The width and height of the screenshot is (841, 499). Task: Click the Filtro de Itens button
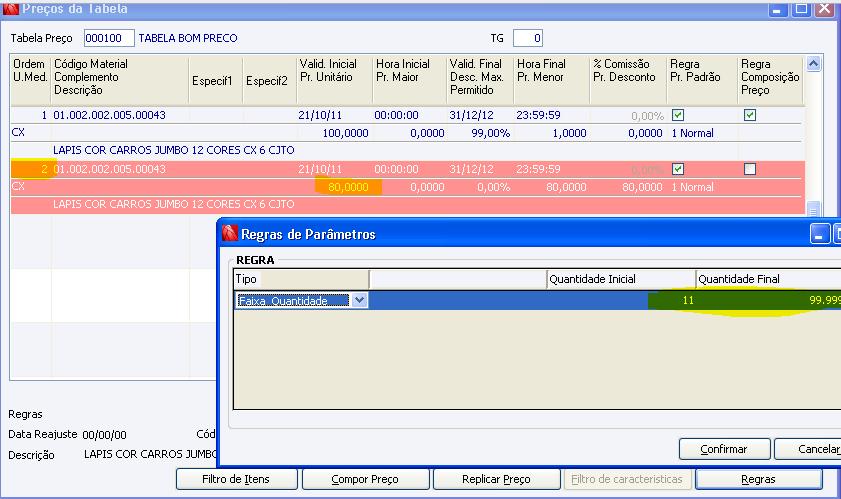click(237, 479)
